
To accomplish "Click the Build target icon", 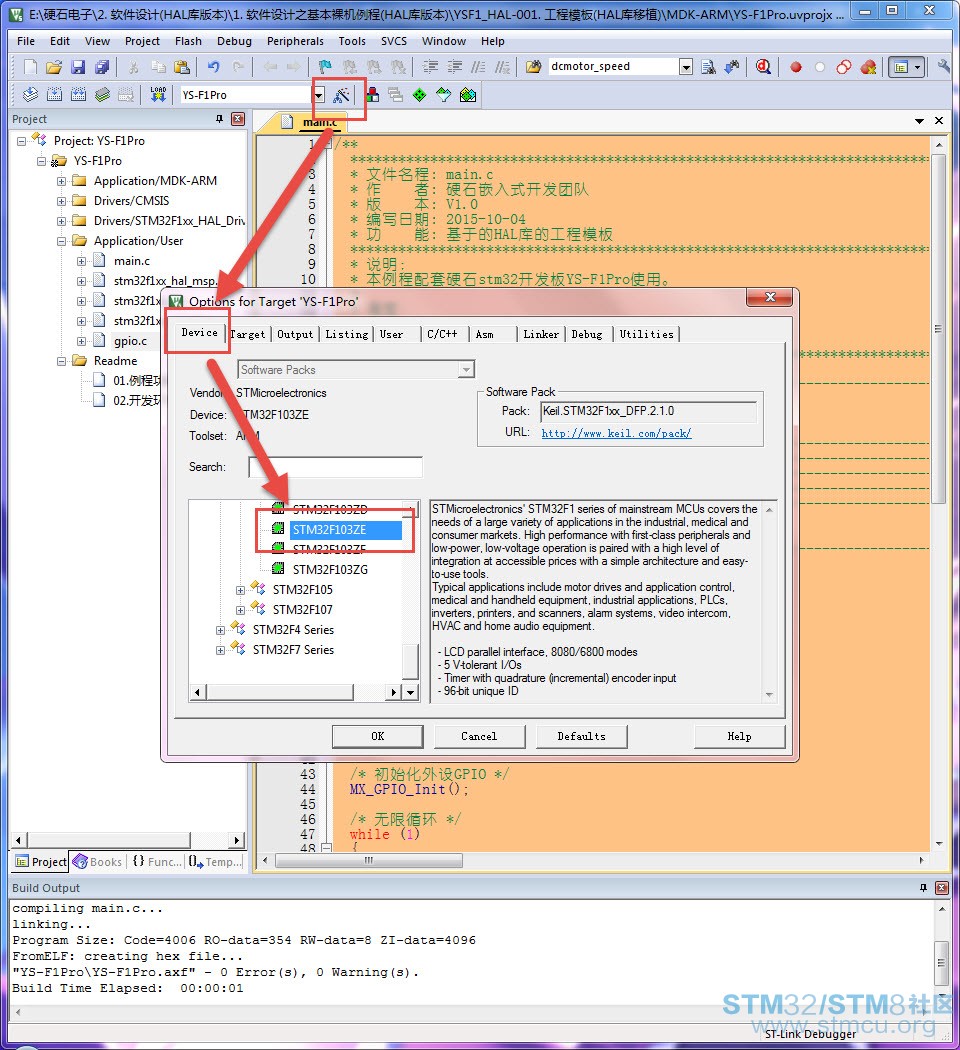I will [54, 94].
